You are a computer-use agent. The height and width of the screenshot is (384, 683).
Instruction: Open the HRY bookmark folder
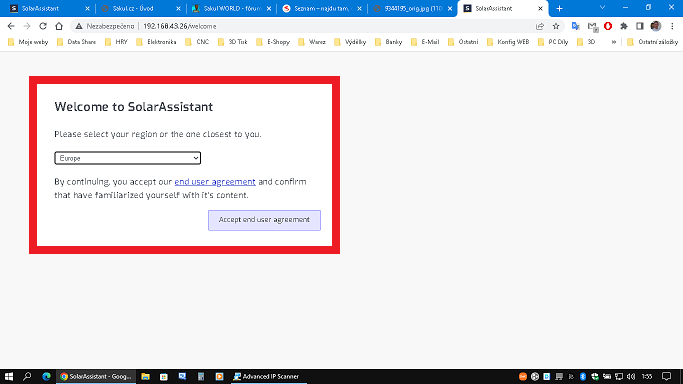coord(116,42)
